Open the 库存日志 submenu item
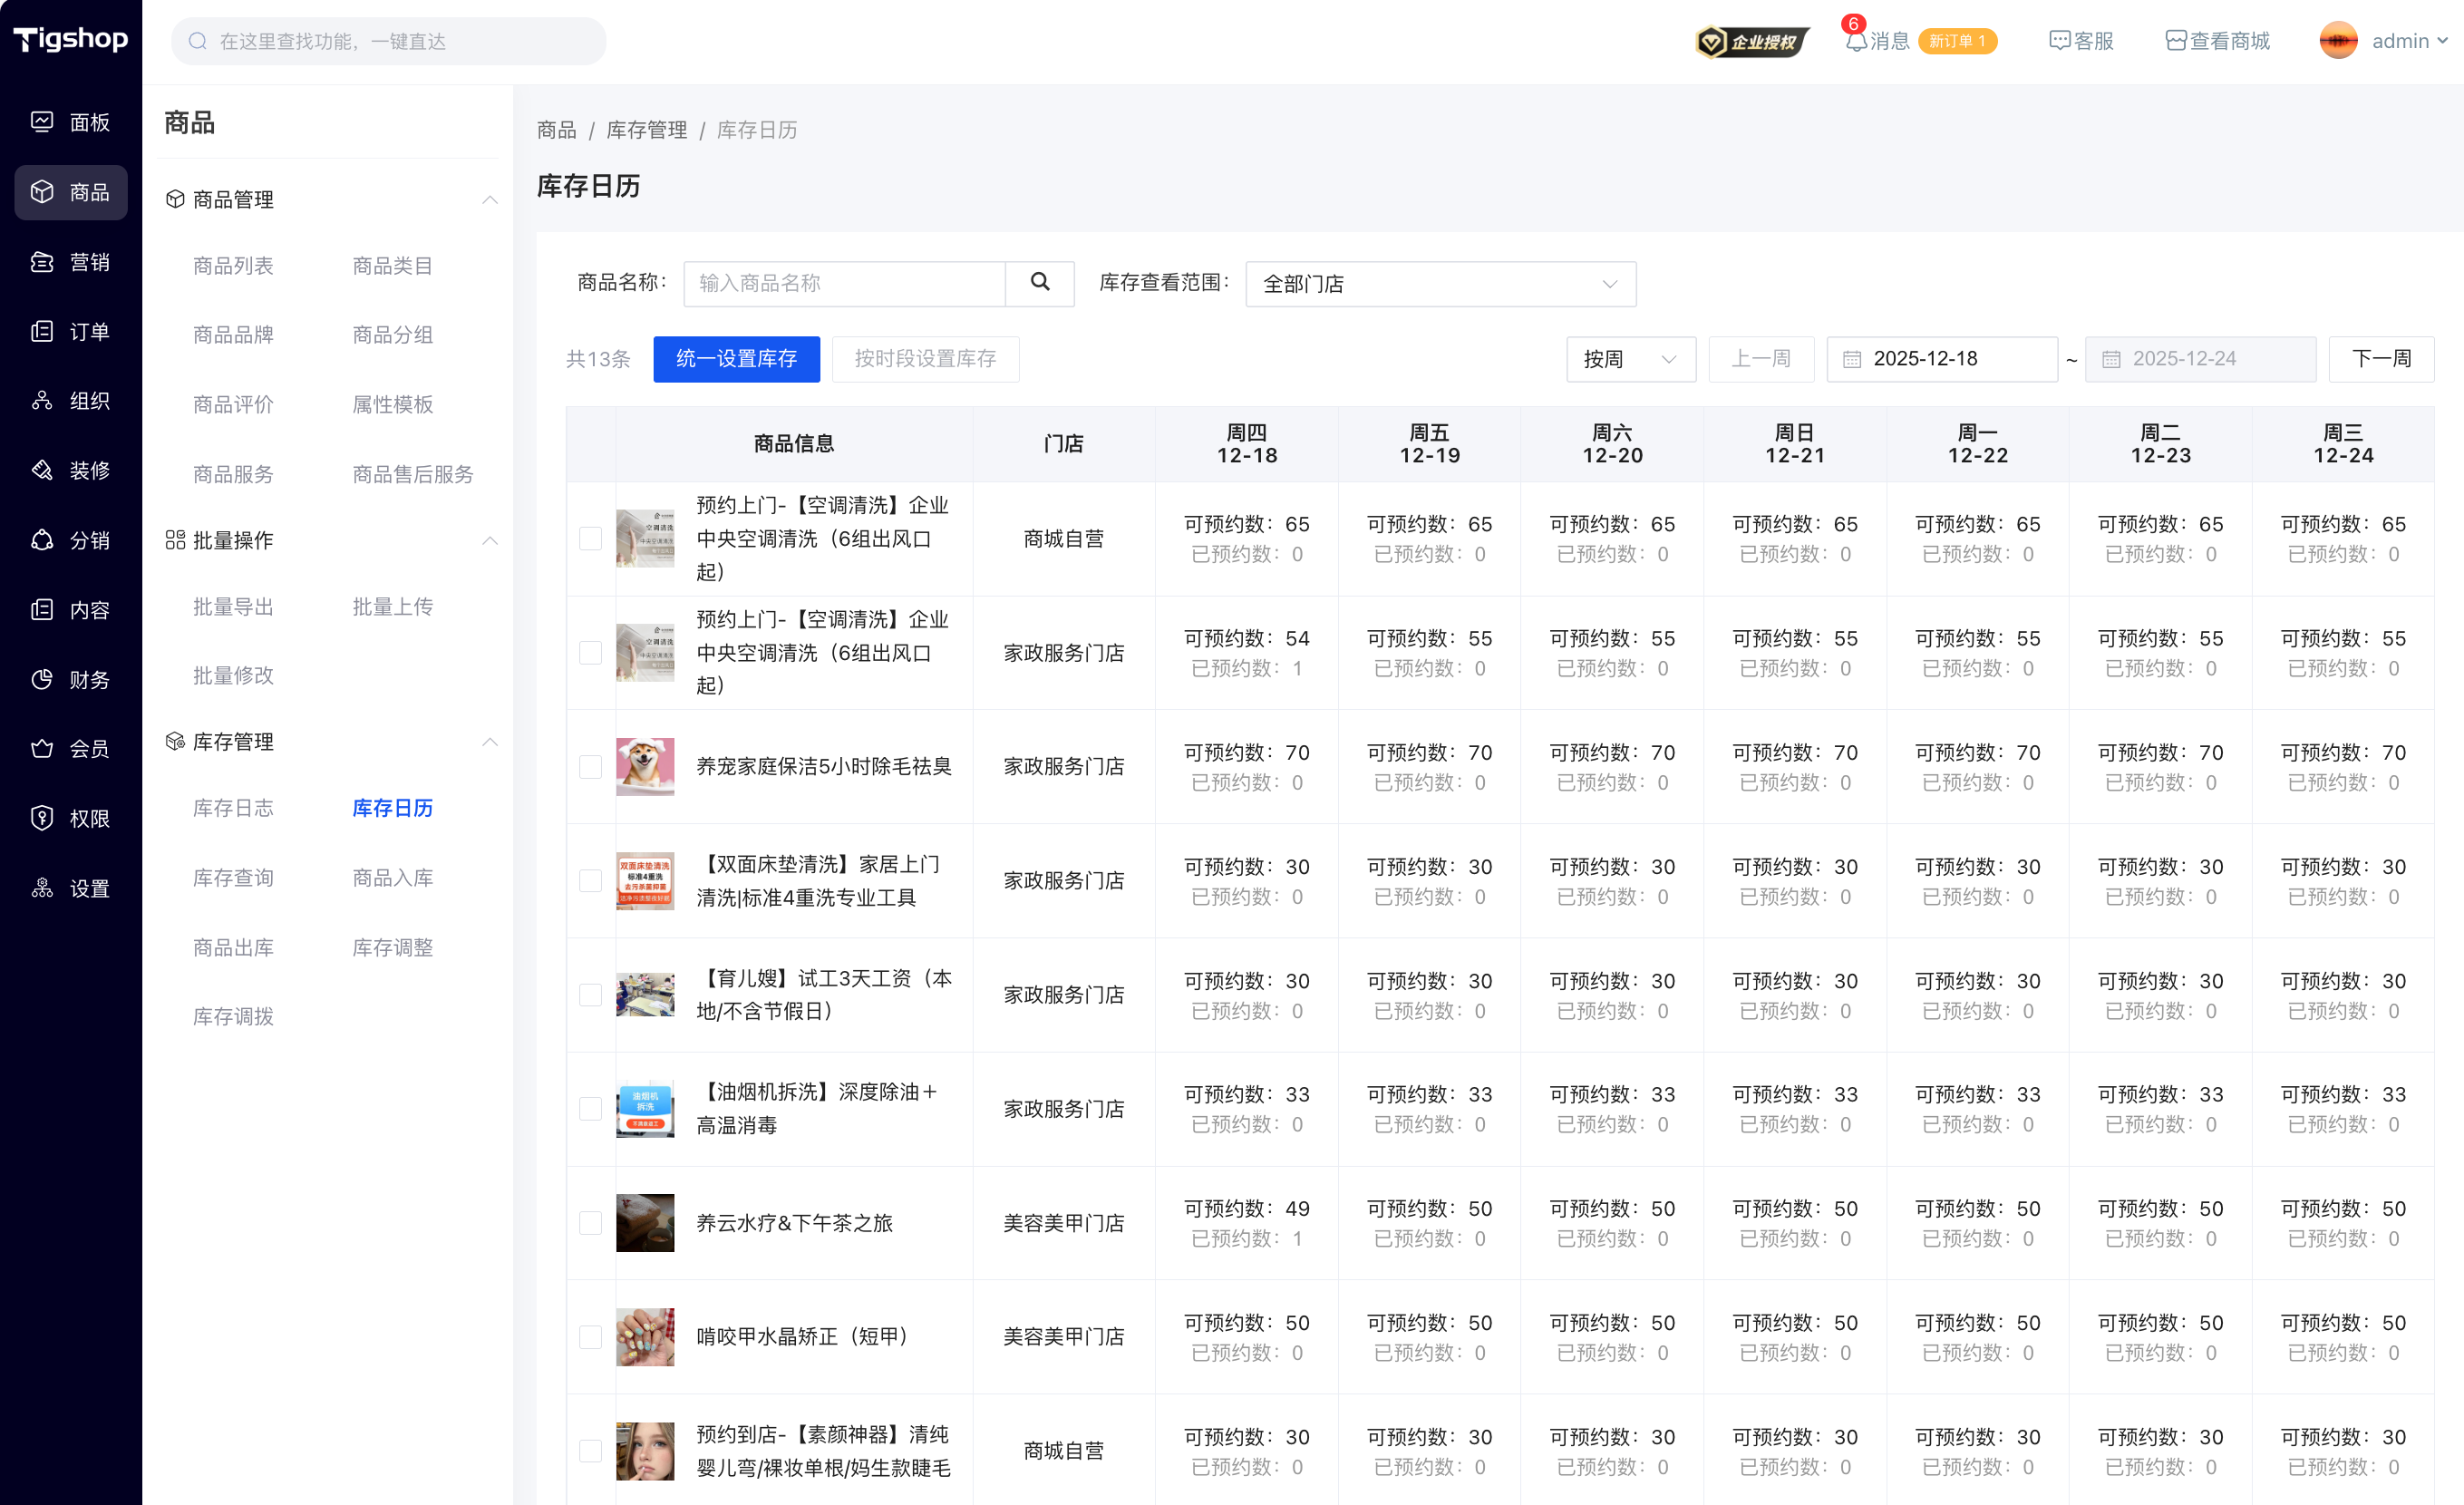The height and width of the screenshot is (1505, 2464). 233,808
